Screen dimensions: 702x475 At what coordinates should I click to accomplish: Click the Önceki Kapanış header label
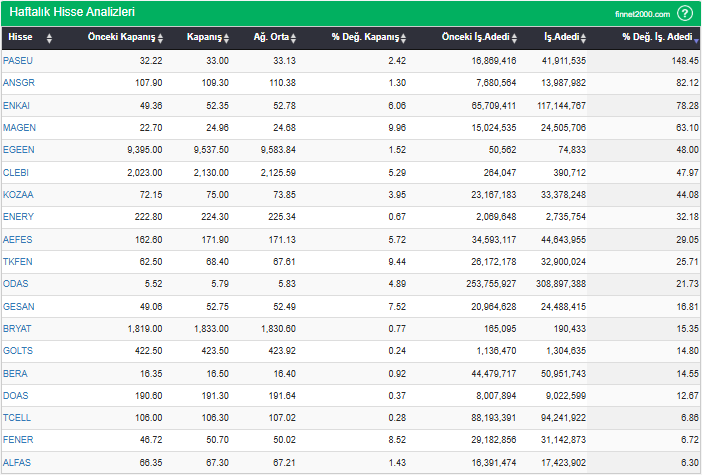[x=121, y=37]
